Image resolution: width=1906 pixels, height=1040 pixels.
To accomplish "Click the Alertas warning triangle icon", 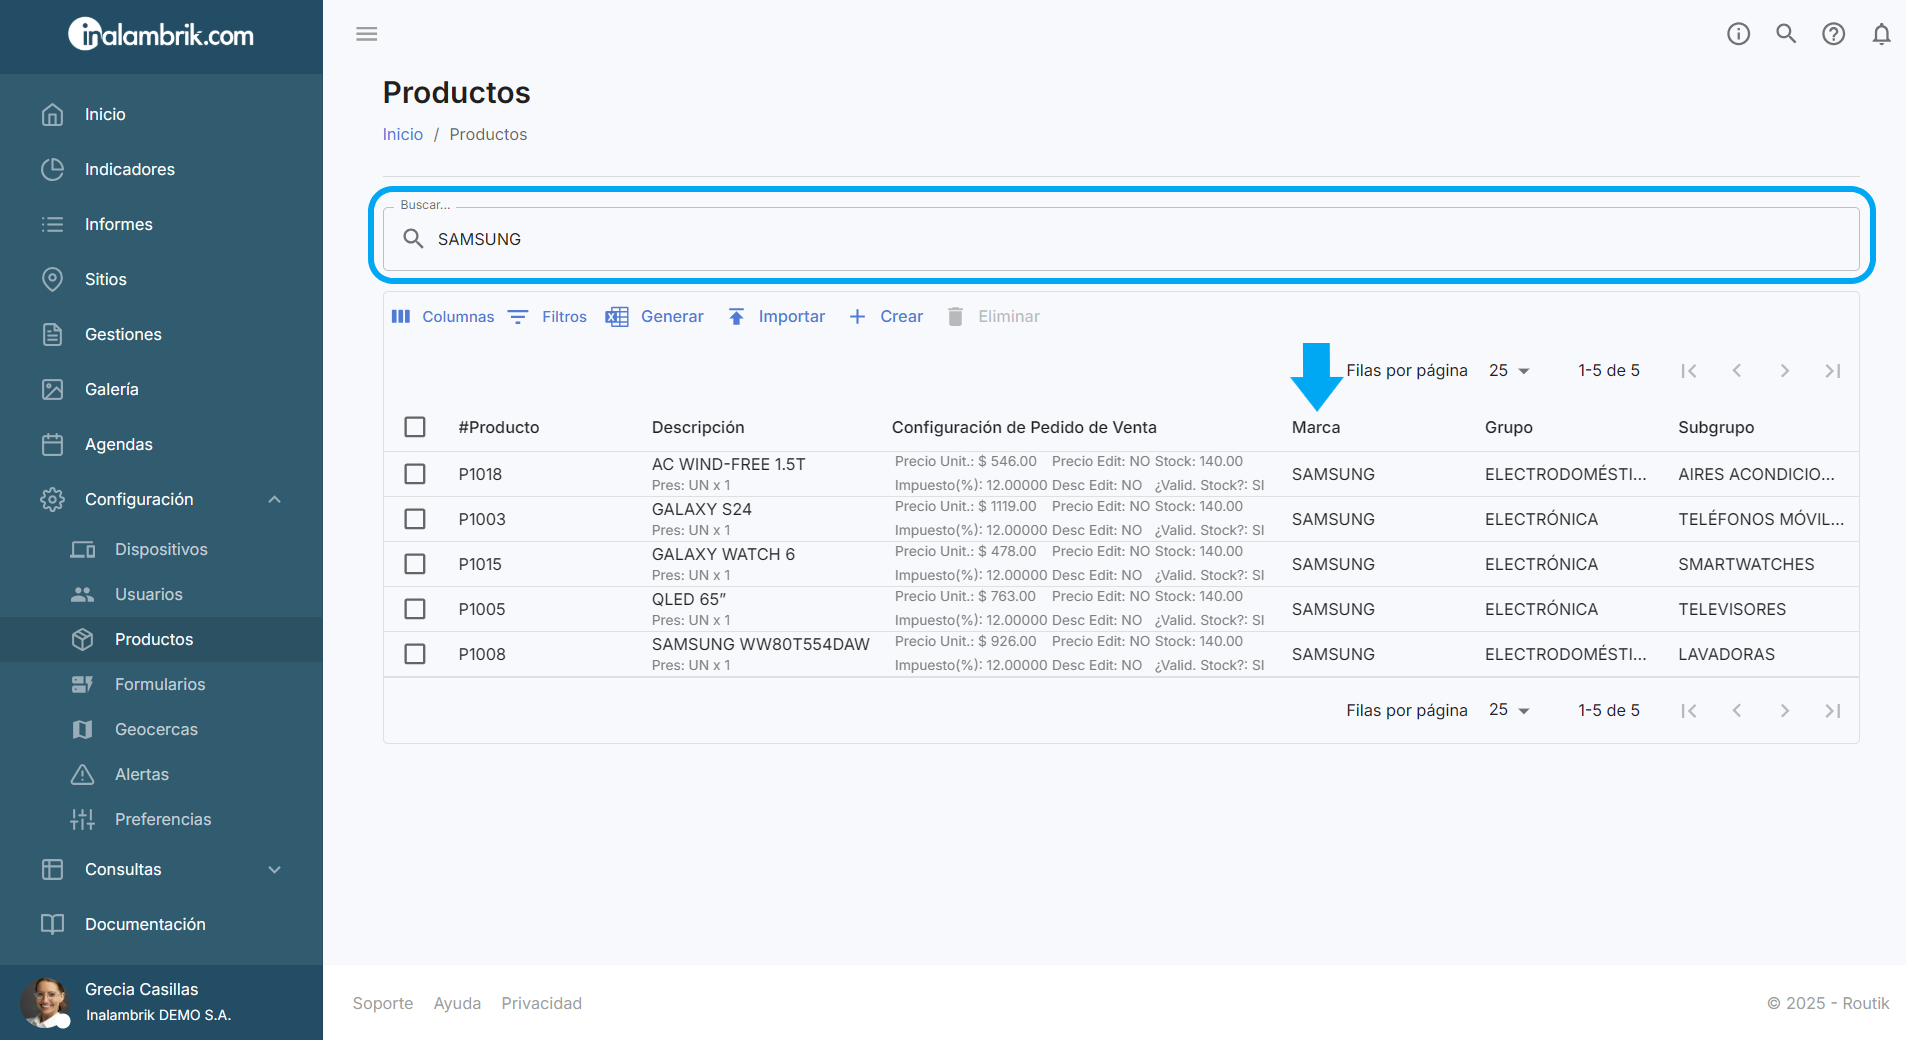I will [x=83, y=774].
